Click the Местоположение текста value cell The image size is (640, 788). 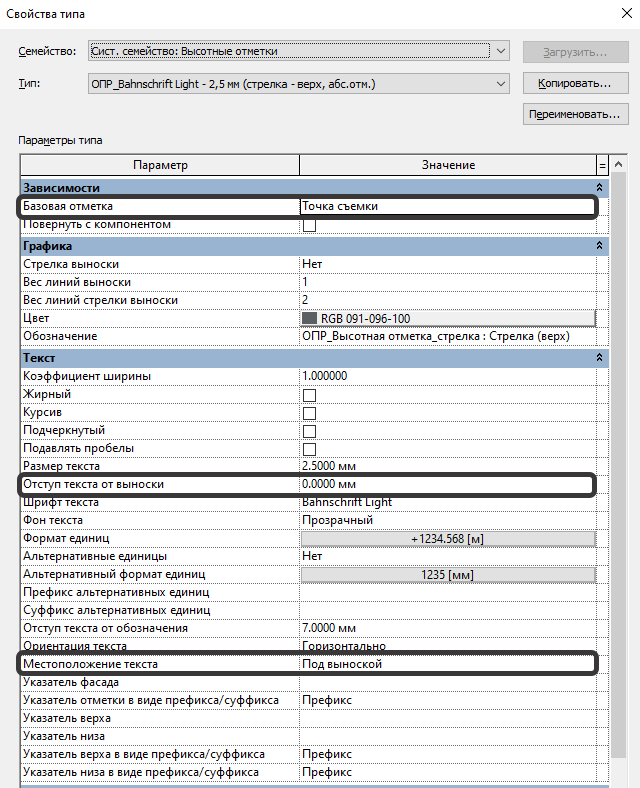click(448, 664)
